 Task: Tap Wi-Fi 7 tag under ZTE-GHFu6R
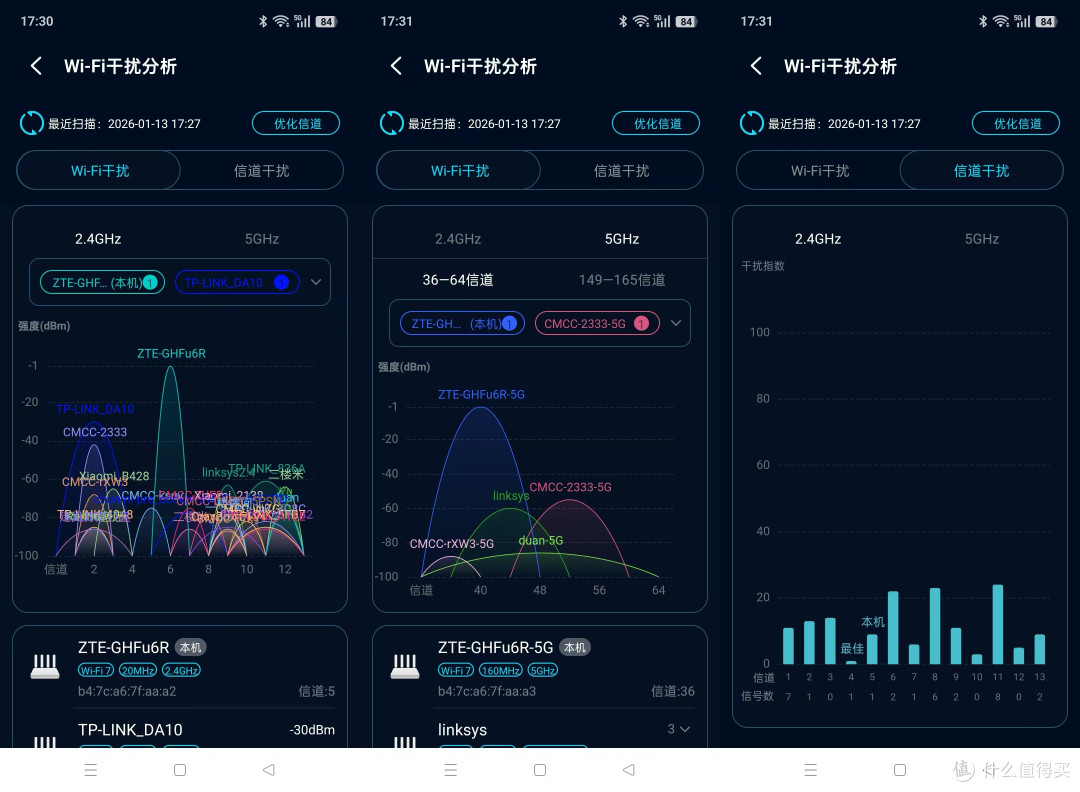(95, 670)
